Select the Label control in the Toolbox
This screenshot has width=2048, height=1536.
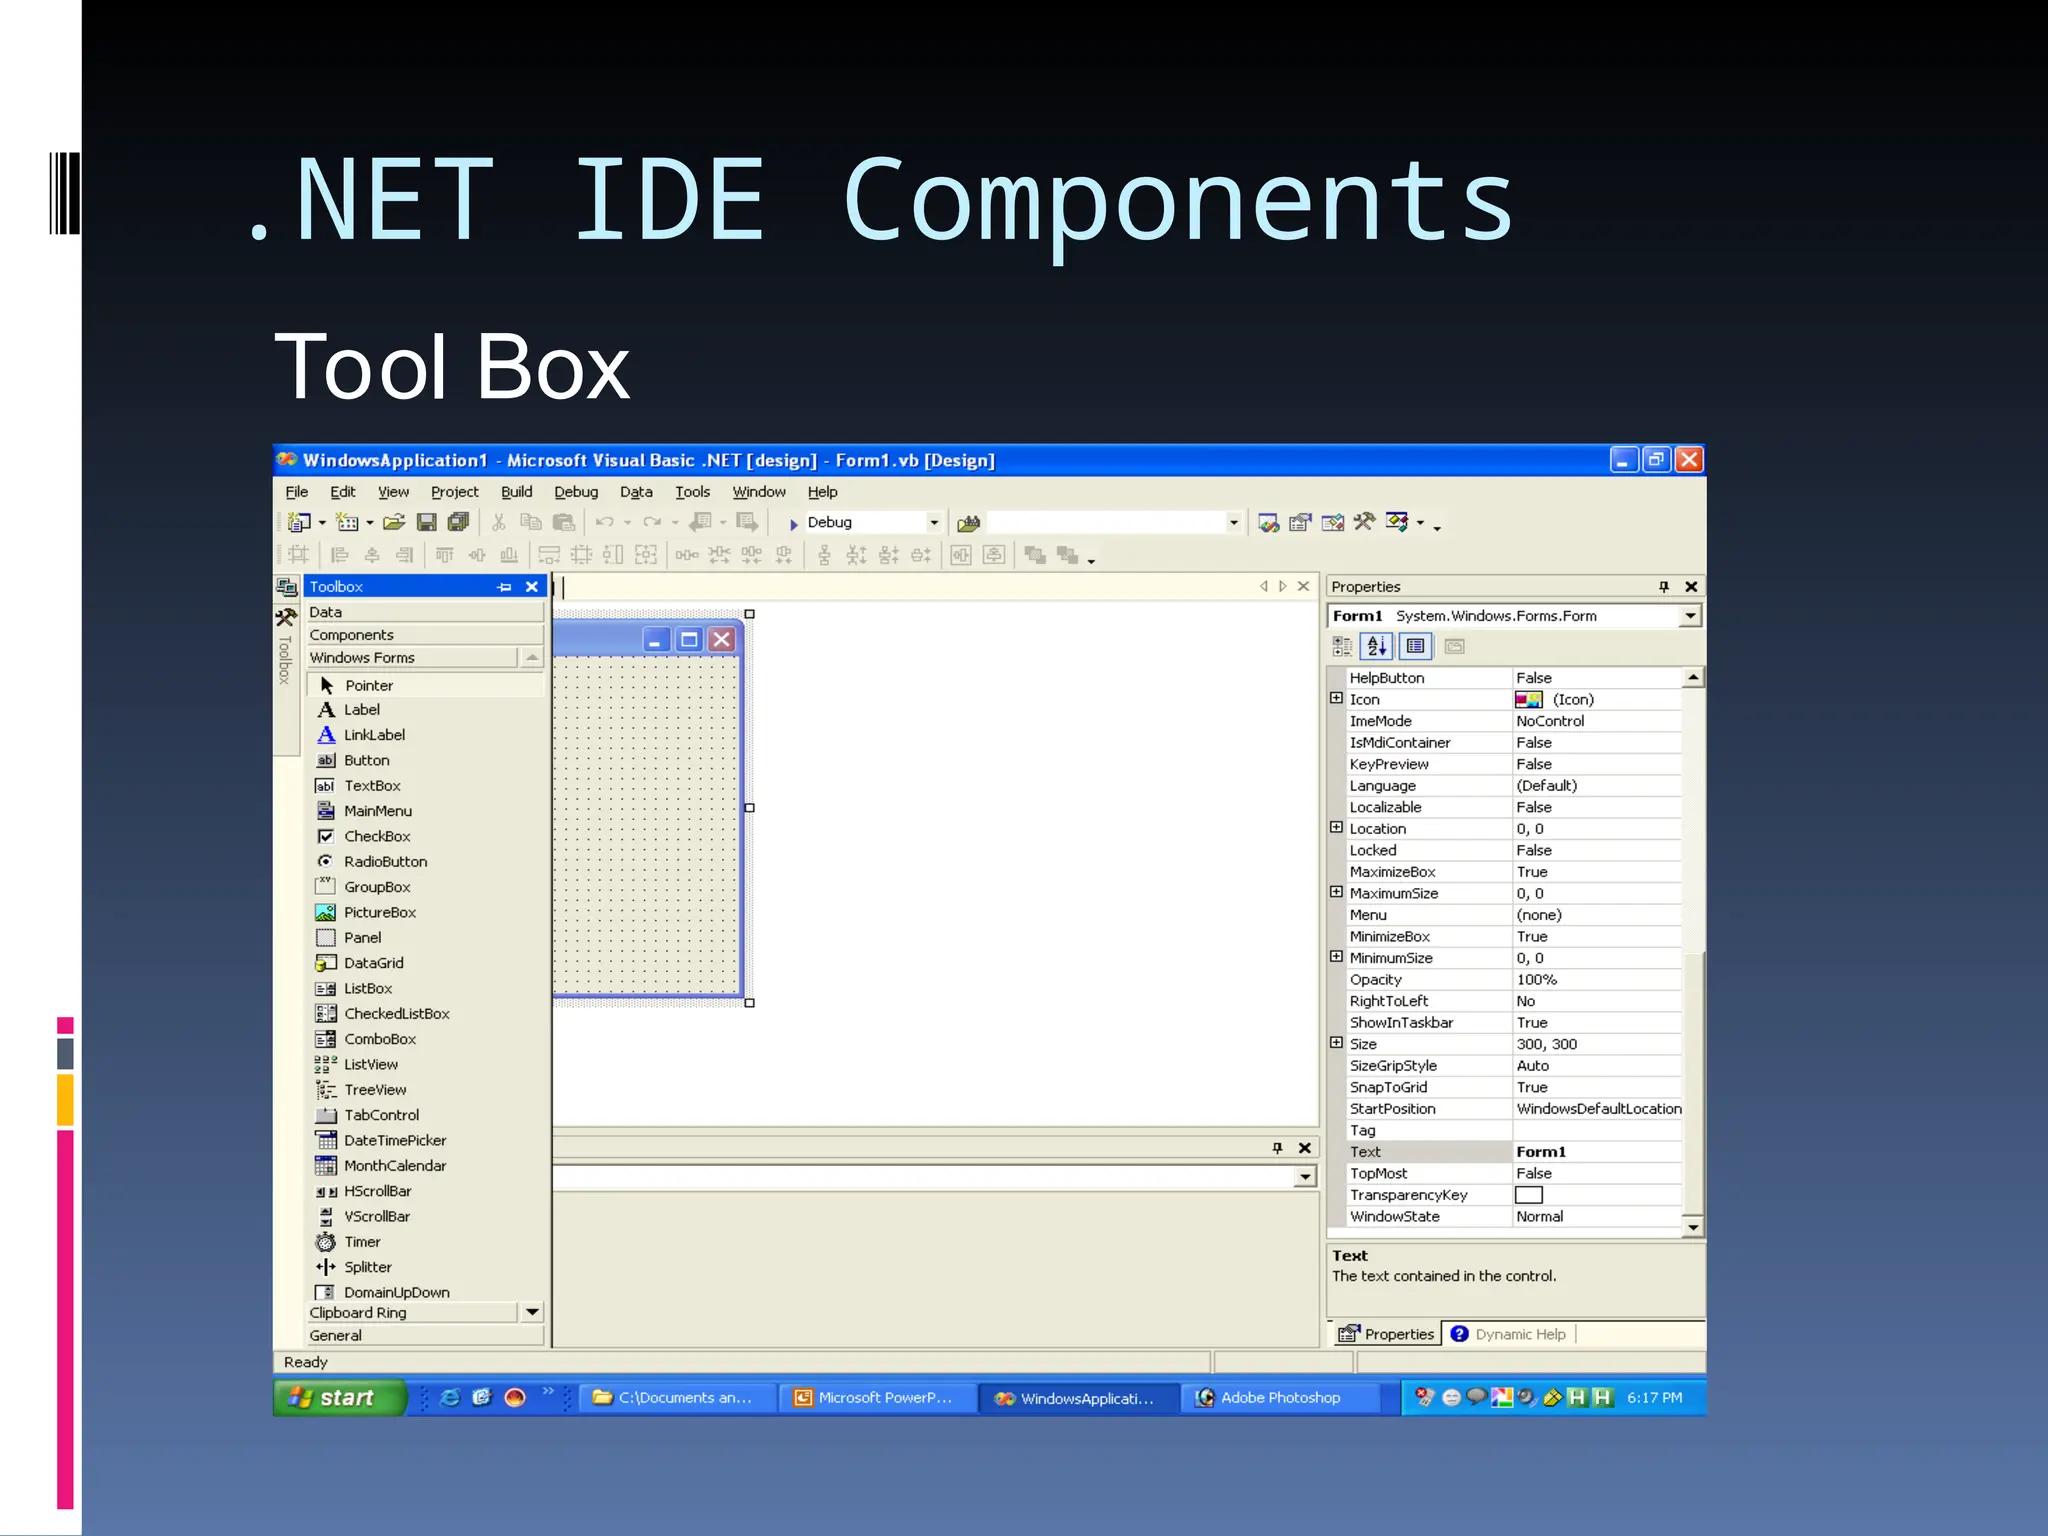[x=427, y=710]
